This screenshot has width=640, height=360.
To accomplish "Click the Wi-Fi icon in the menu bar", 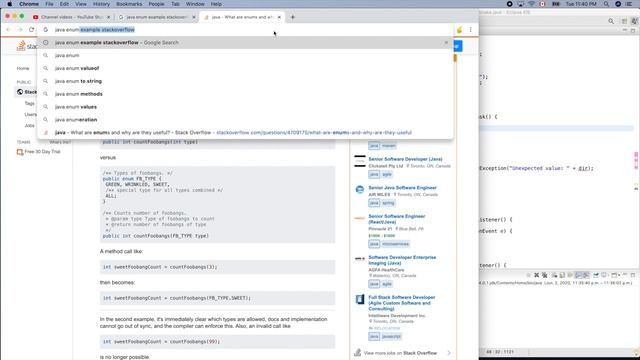I will (531, 4).
